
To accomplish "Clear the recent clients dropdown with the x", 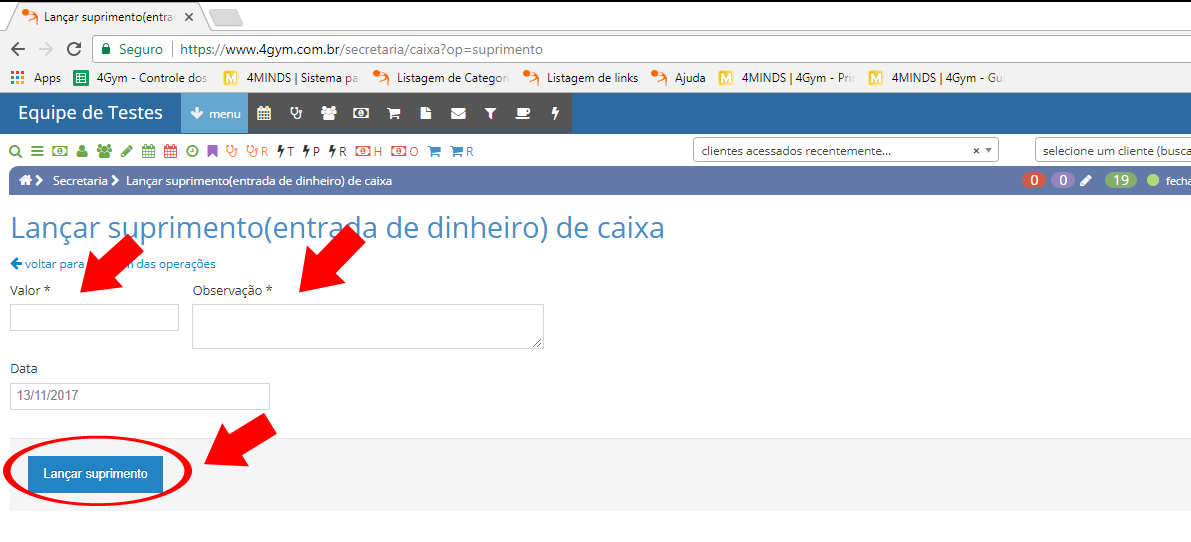I will click(x=976, y=151).
